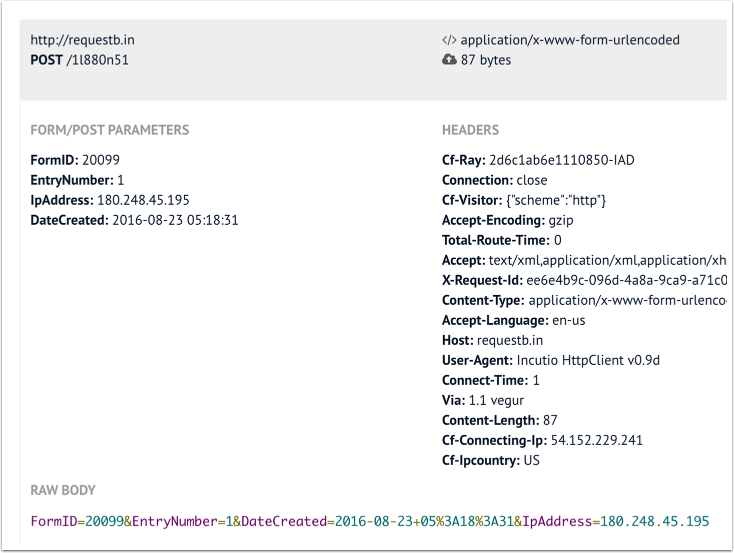
Task: Click the 87 bytes size label
Action: tap(486, 60)
